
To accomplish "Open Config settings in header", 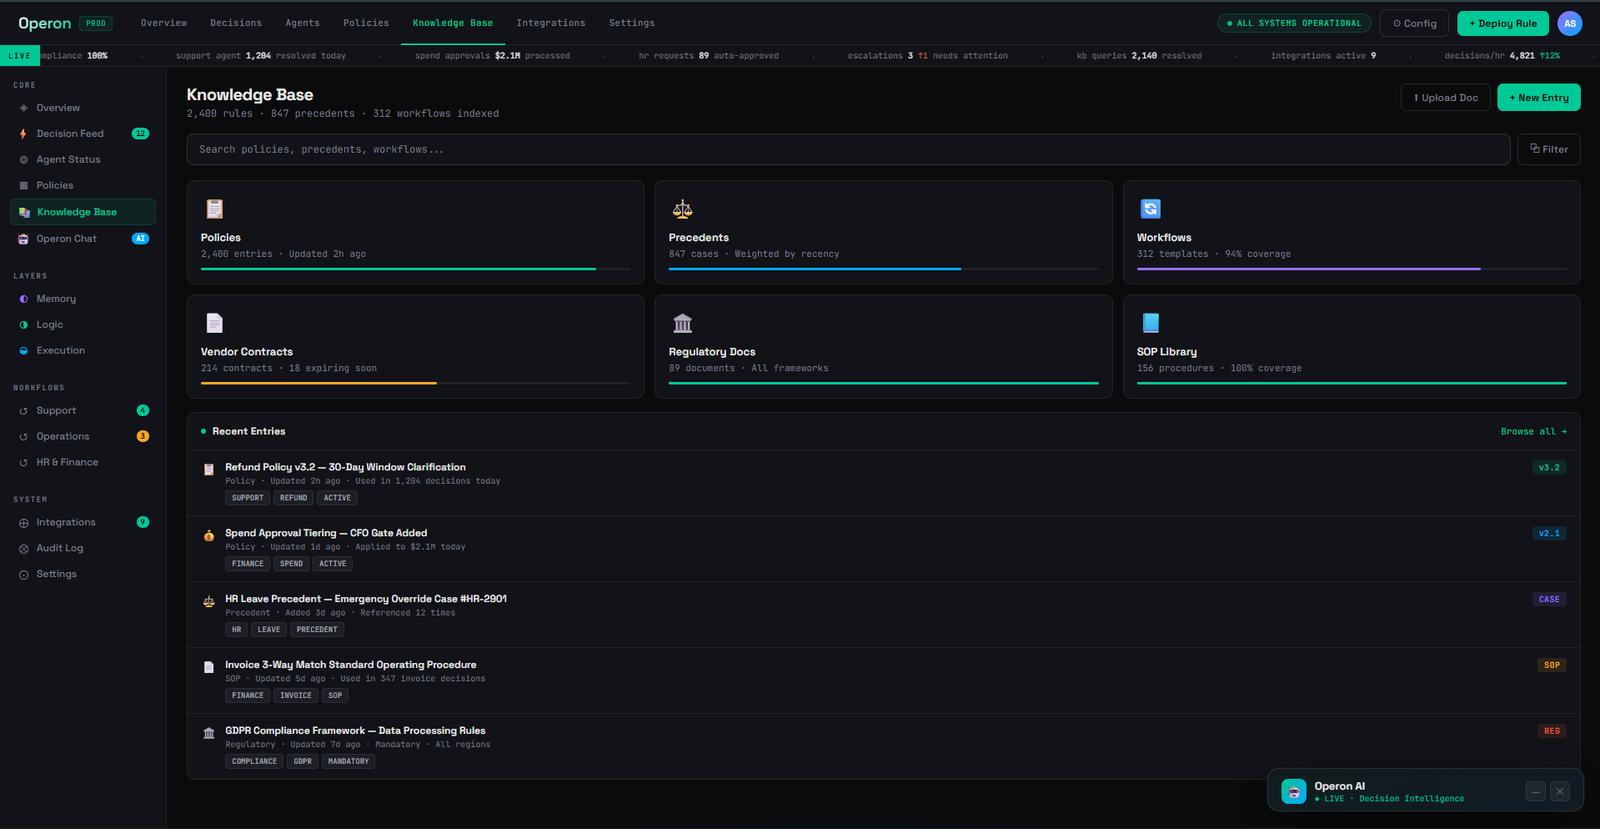I will (x=1414, y=23).
